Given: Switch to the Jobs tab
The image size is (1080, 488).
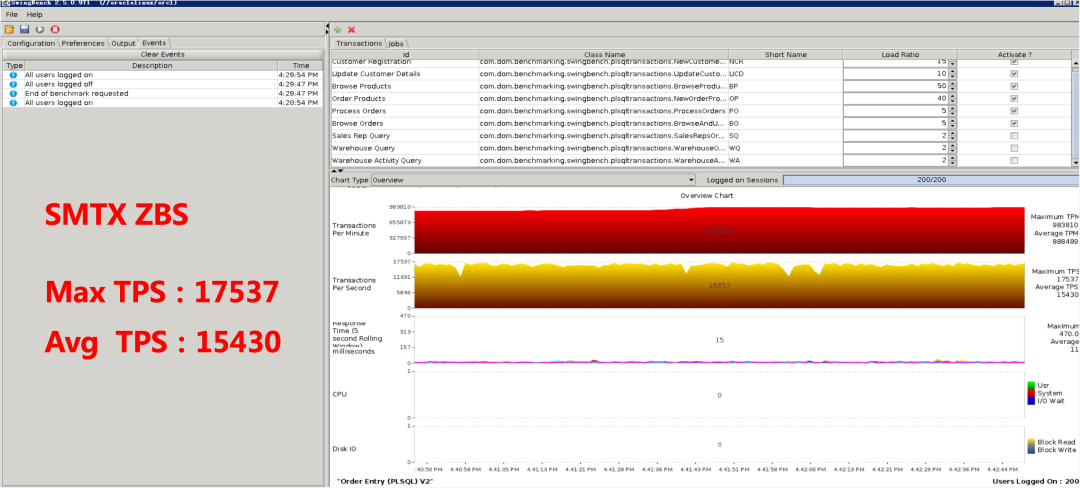Looking at the screenshot, I should click(x=396, y=43).
